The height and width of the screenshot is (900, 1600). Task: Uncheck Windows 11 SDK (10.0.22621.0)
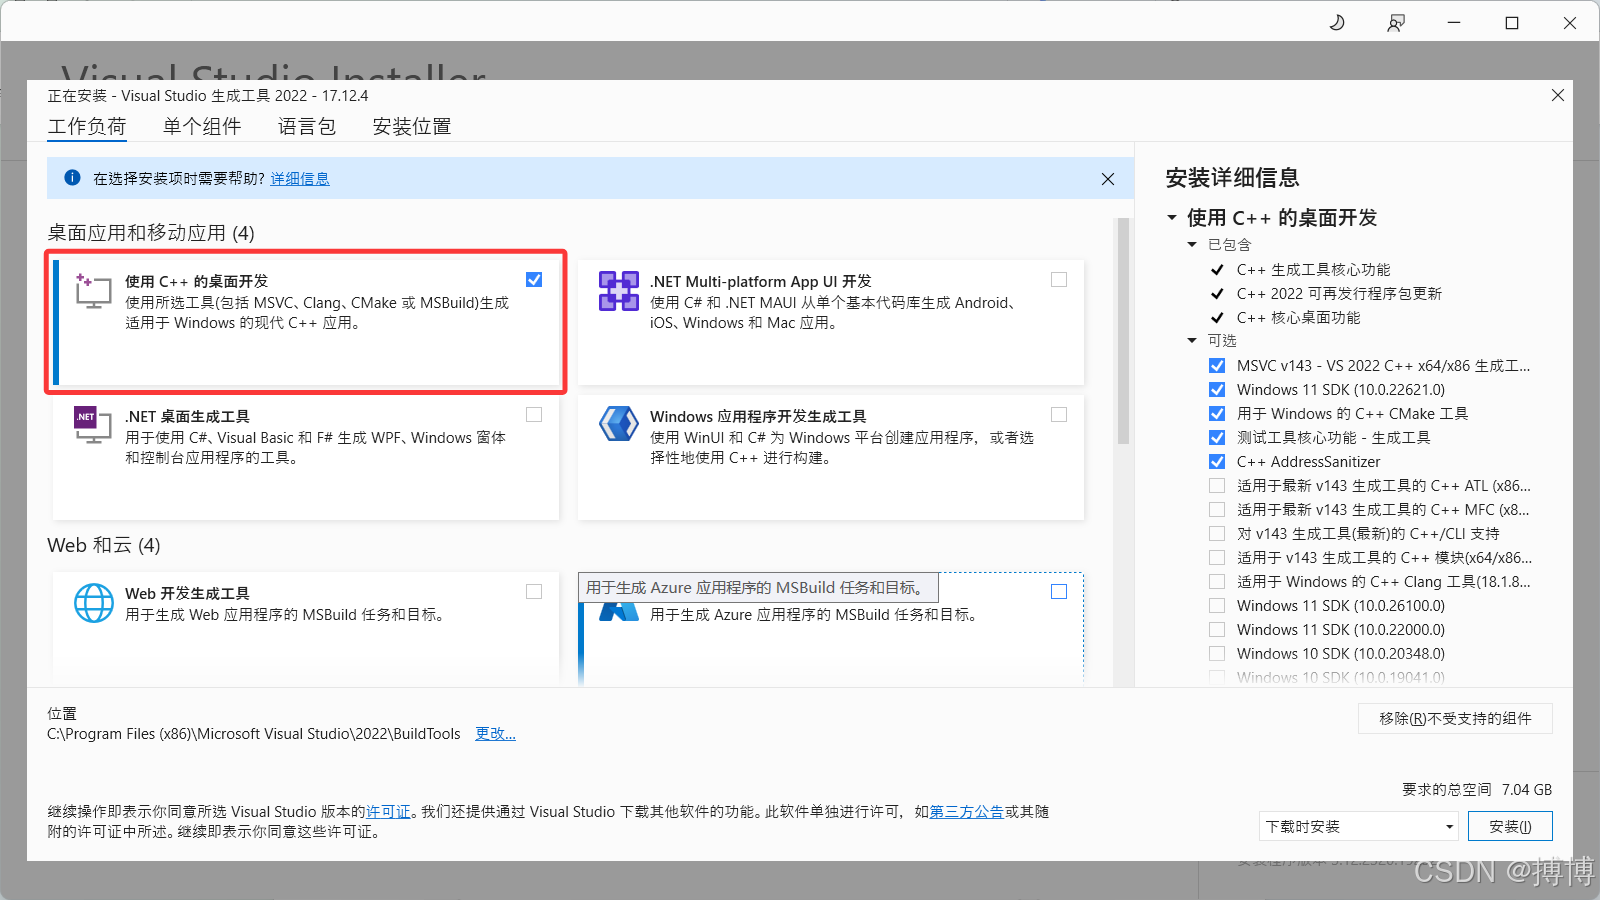point(1217,390)
